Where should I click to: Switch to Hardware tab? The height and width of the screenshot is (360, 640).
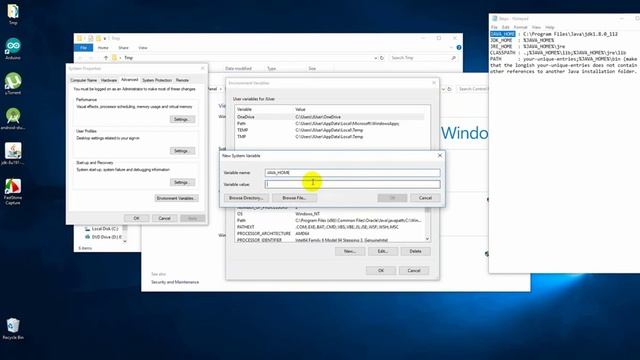point(109,80)
